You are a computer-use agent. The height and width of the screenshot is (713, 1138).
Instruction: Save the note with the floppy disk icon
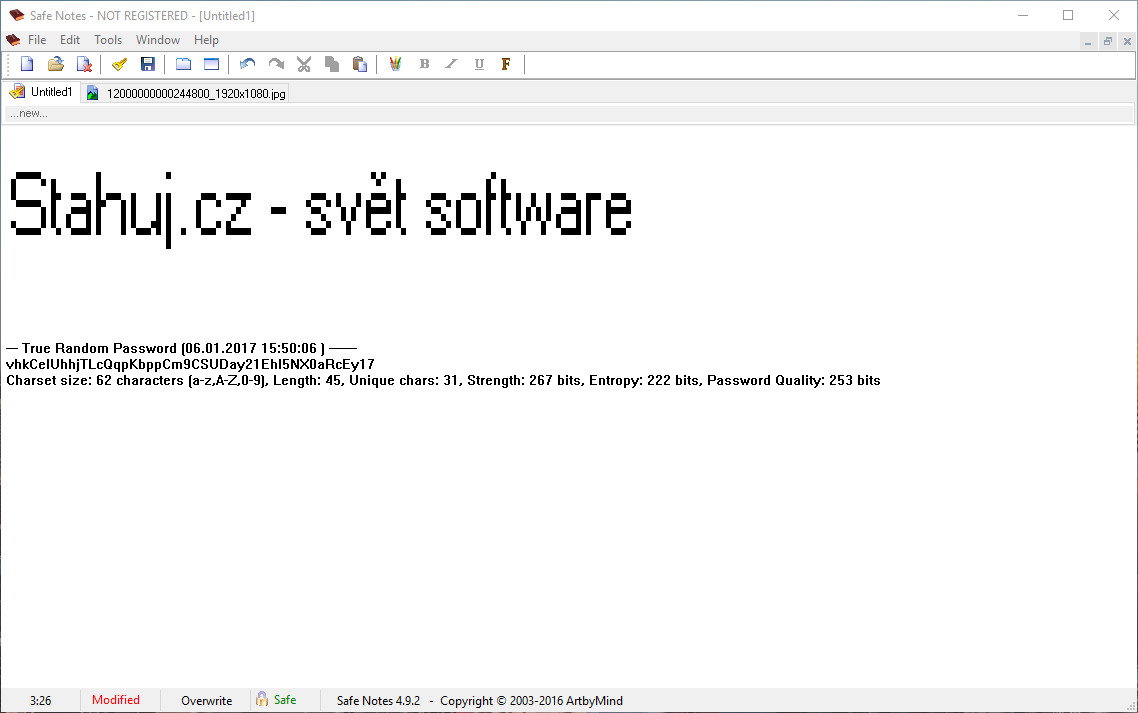click(x=147, y=64)
